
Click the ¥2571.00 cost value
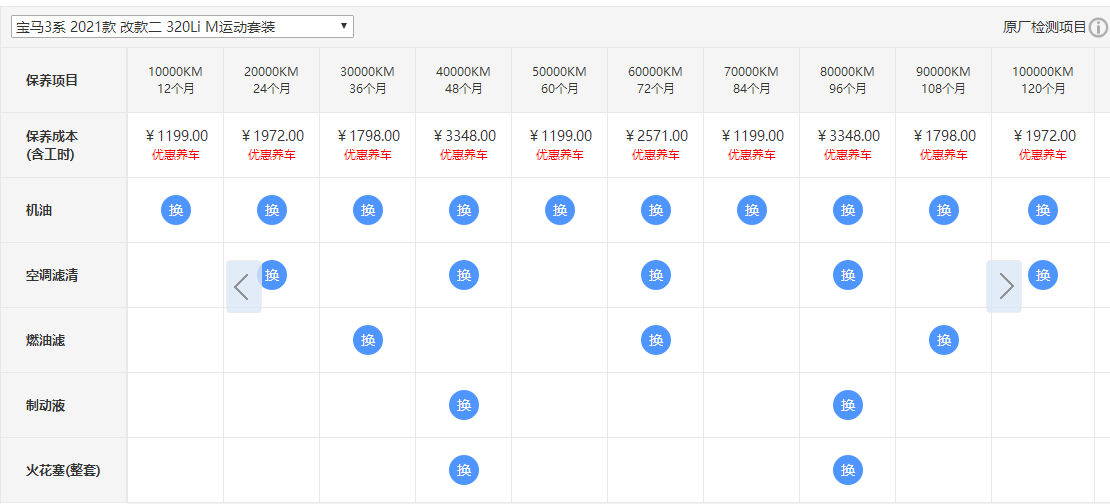point(656,136)
